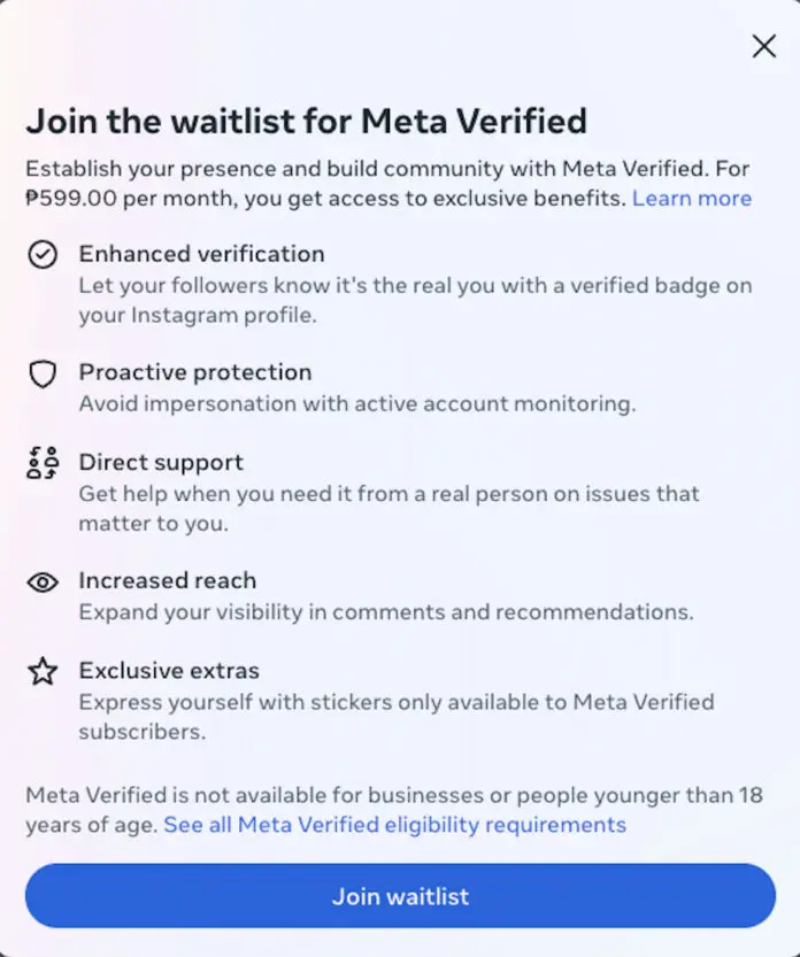Screen dimensions: 800x957
Task: Click the Direct support people icon
Action: (x=42, y=463)
